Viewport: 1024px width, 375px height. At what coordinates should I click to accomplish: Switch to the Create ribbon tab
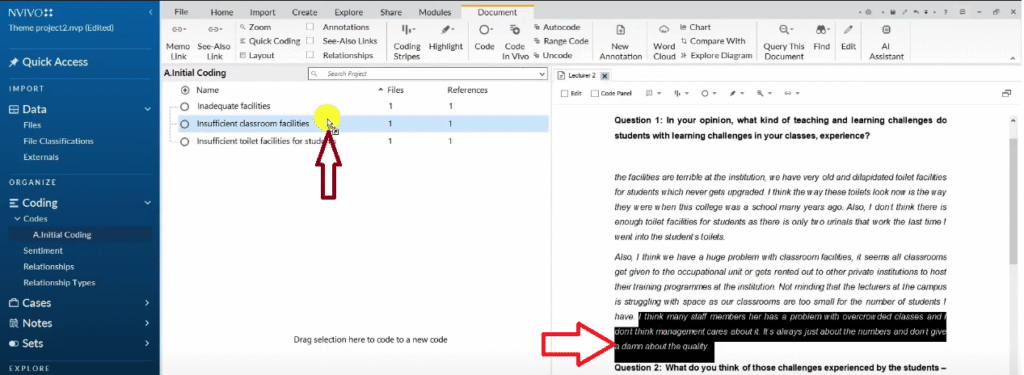304,12
